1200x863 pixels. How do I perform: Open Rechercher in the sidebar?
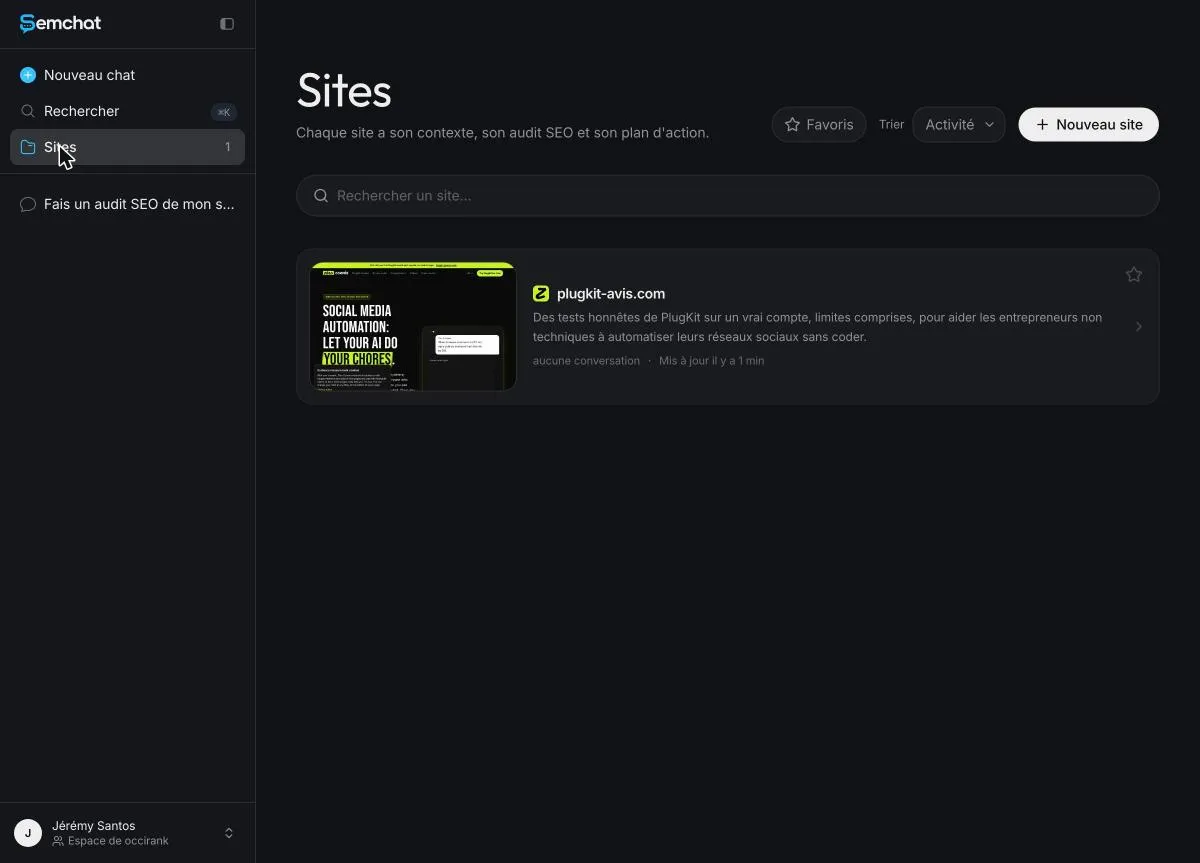[127, 111]
